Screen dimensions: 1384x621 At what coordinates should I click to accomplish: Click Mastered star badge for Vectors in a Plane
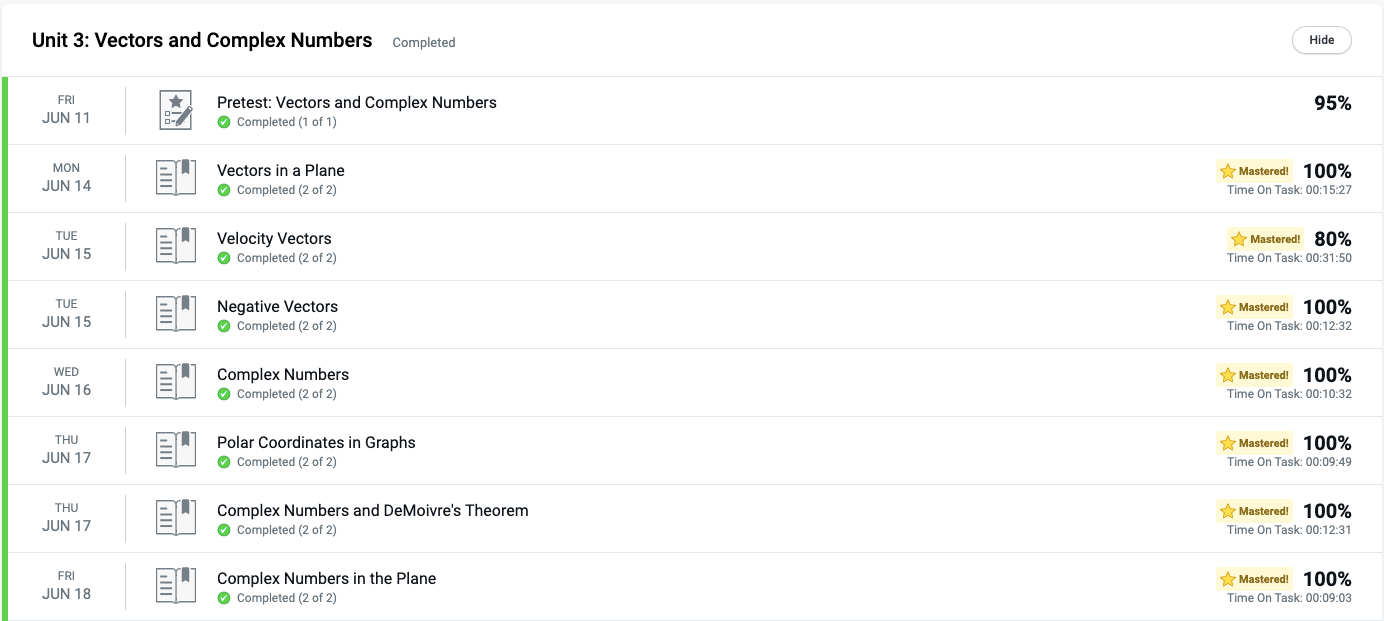point(1254,171)
